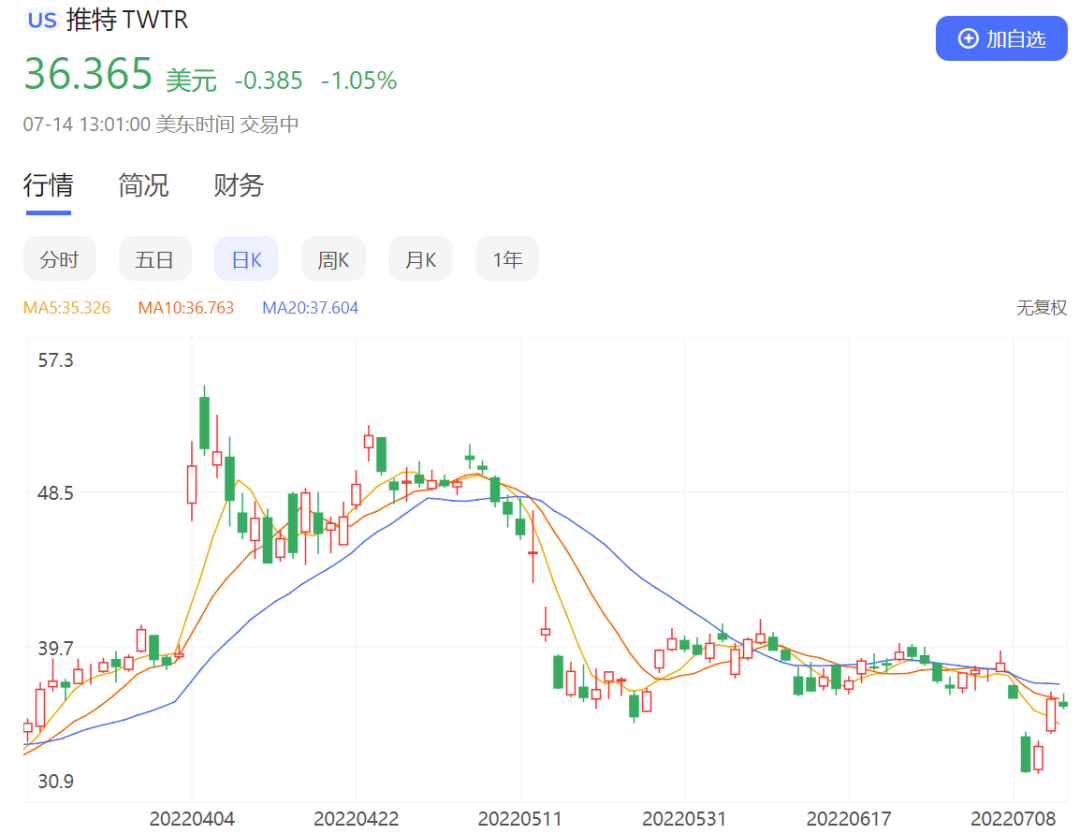Click the 20220708 date axis label

1012,819
